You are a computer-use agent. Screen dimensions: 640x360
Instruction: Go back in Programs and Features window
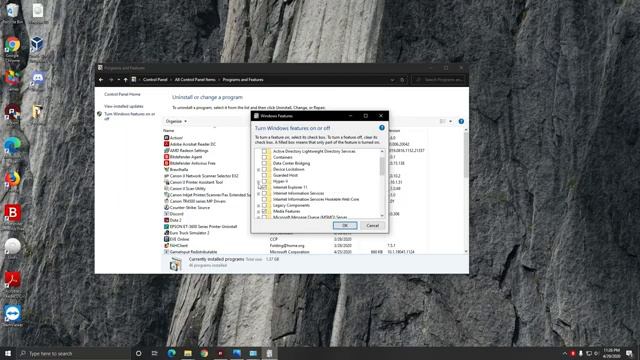pyautogui.click(x=101, y=80)
